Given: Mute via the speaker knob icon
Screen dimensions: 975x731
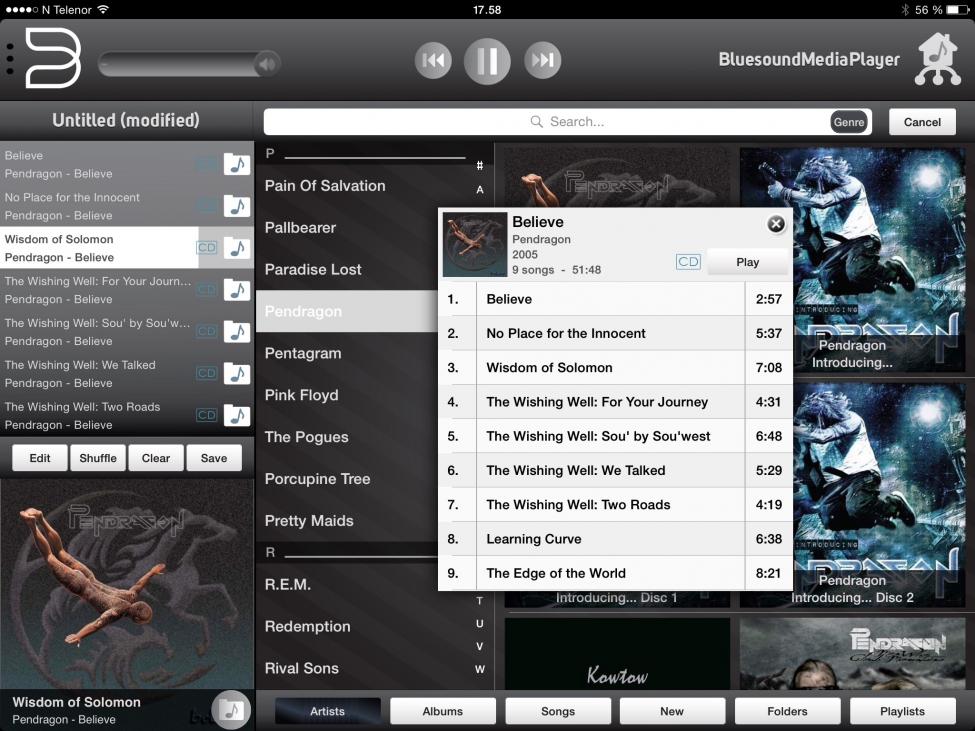Looking at the screenshot, I should [x=267, y=63].
